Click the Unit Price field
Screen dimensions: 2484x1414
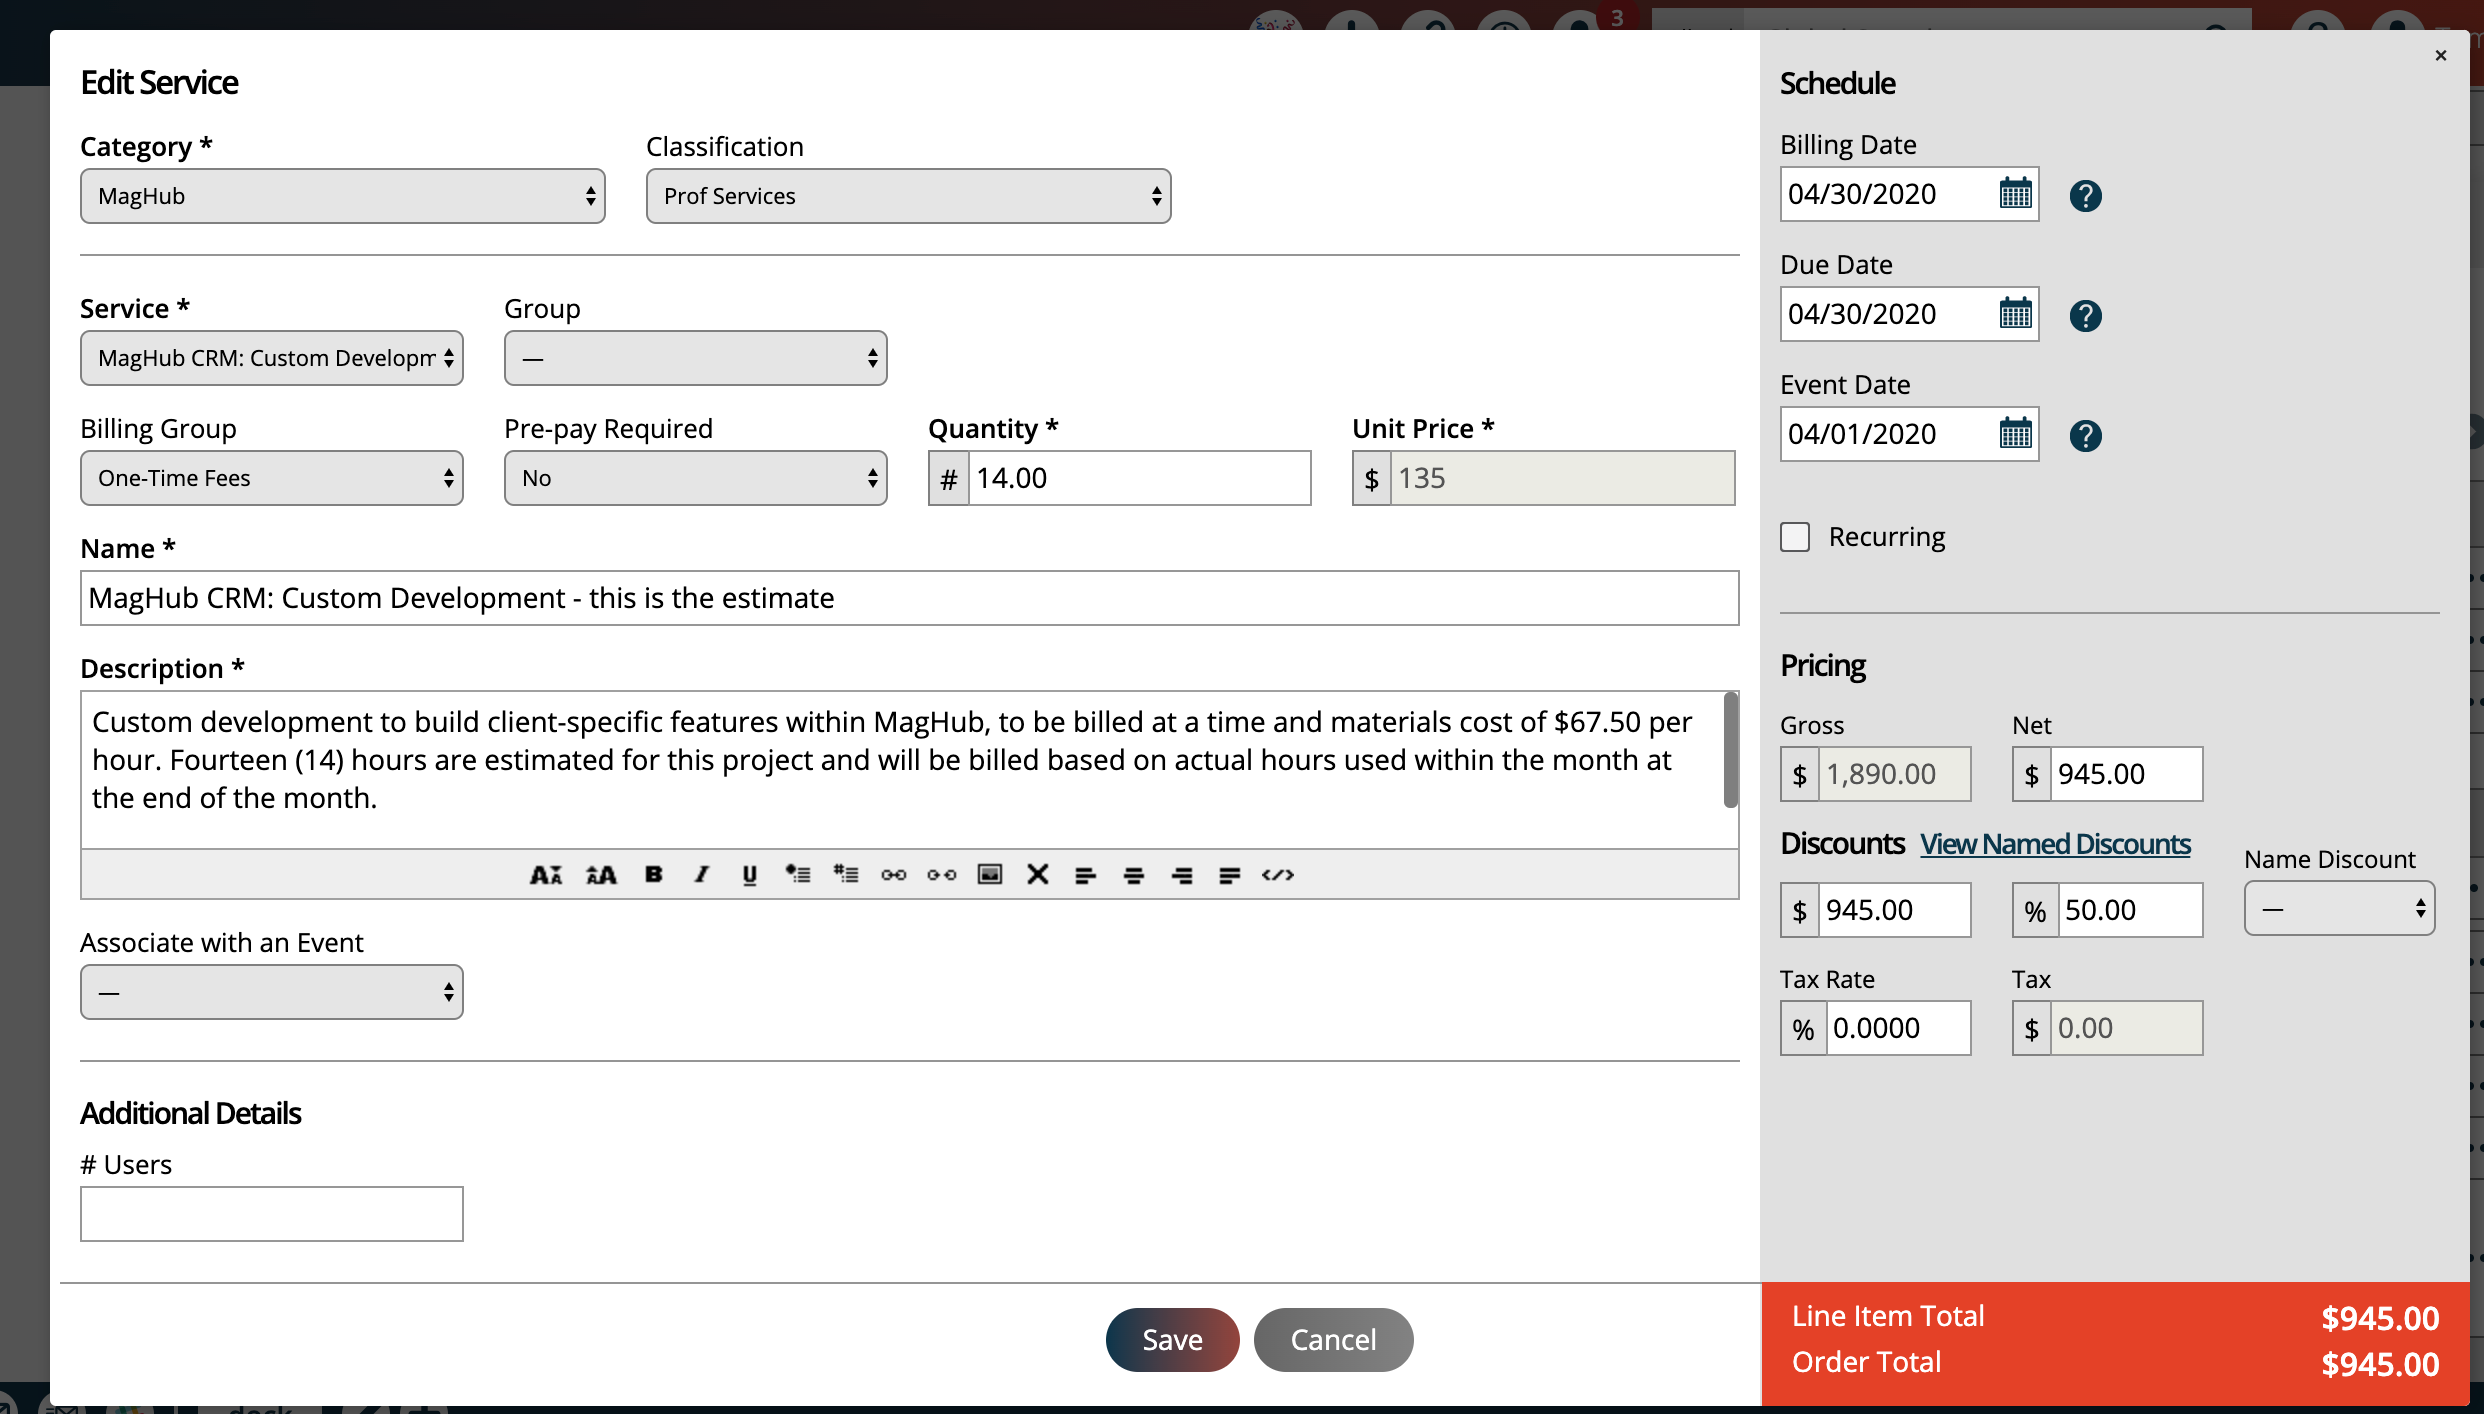tap(1562, 478)
